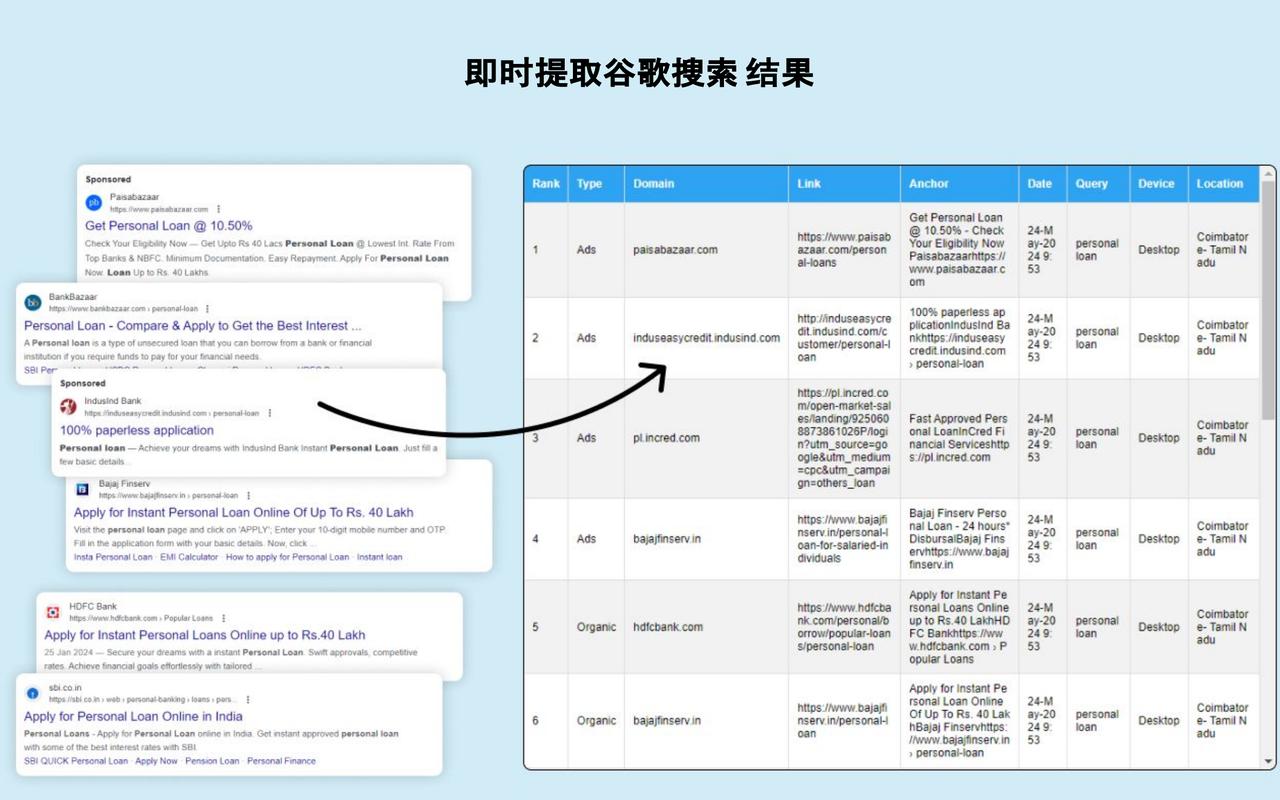Screen dimensions: 1280x800
Task: Open 'Apply for Personal Loan Online in India'
Action: (134, 716)
